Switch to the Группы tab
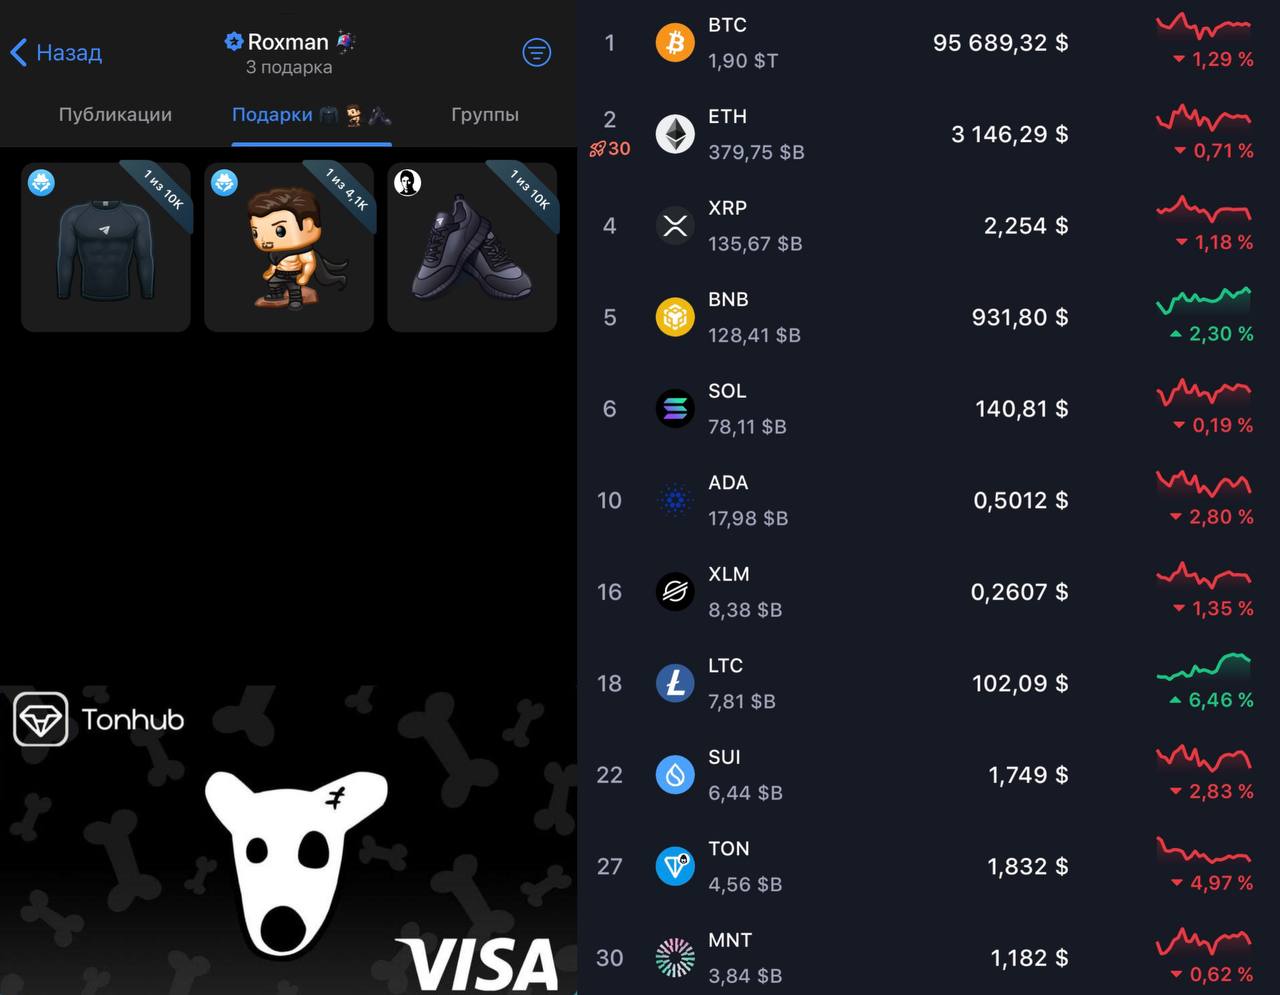 click(485, 115)
